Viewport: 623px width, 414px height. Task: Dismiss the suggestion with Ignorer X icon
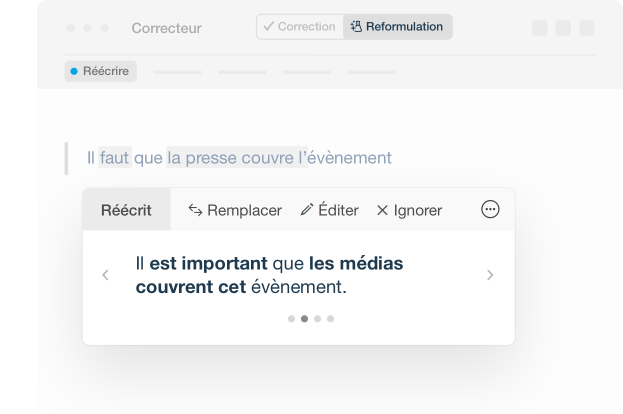[382, 210]
